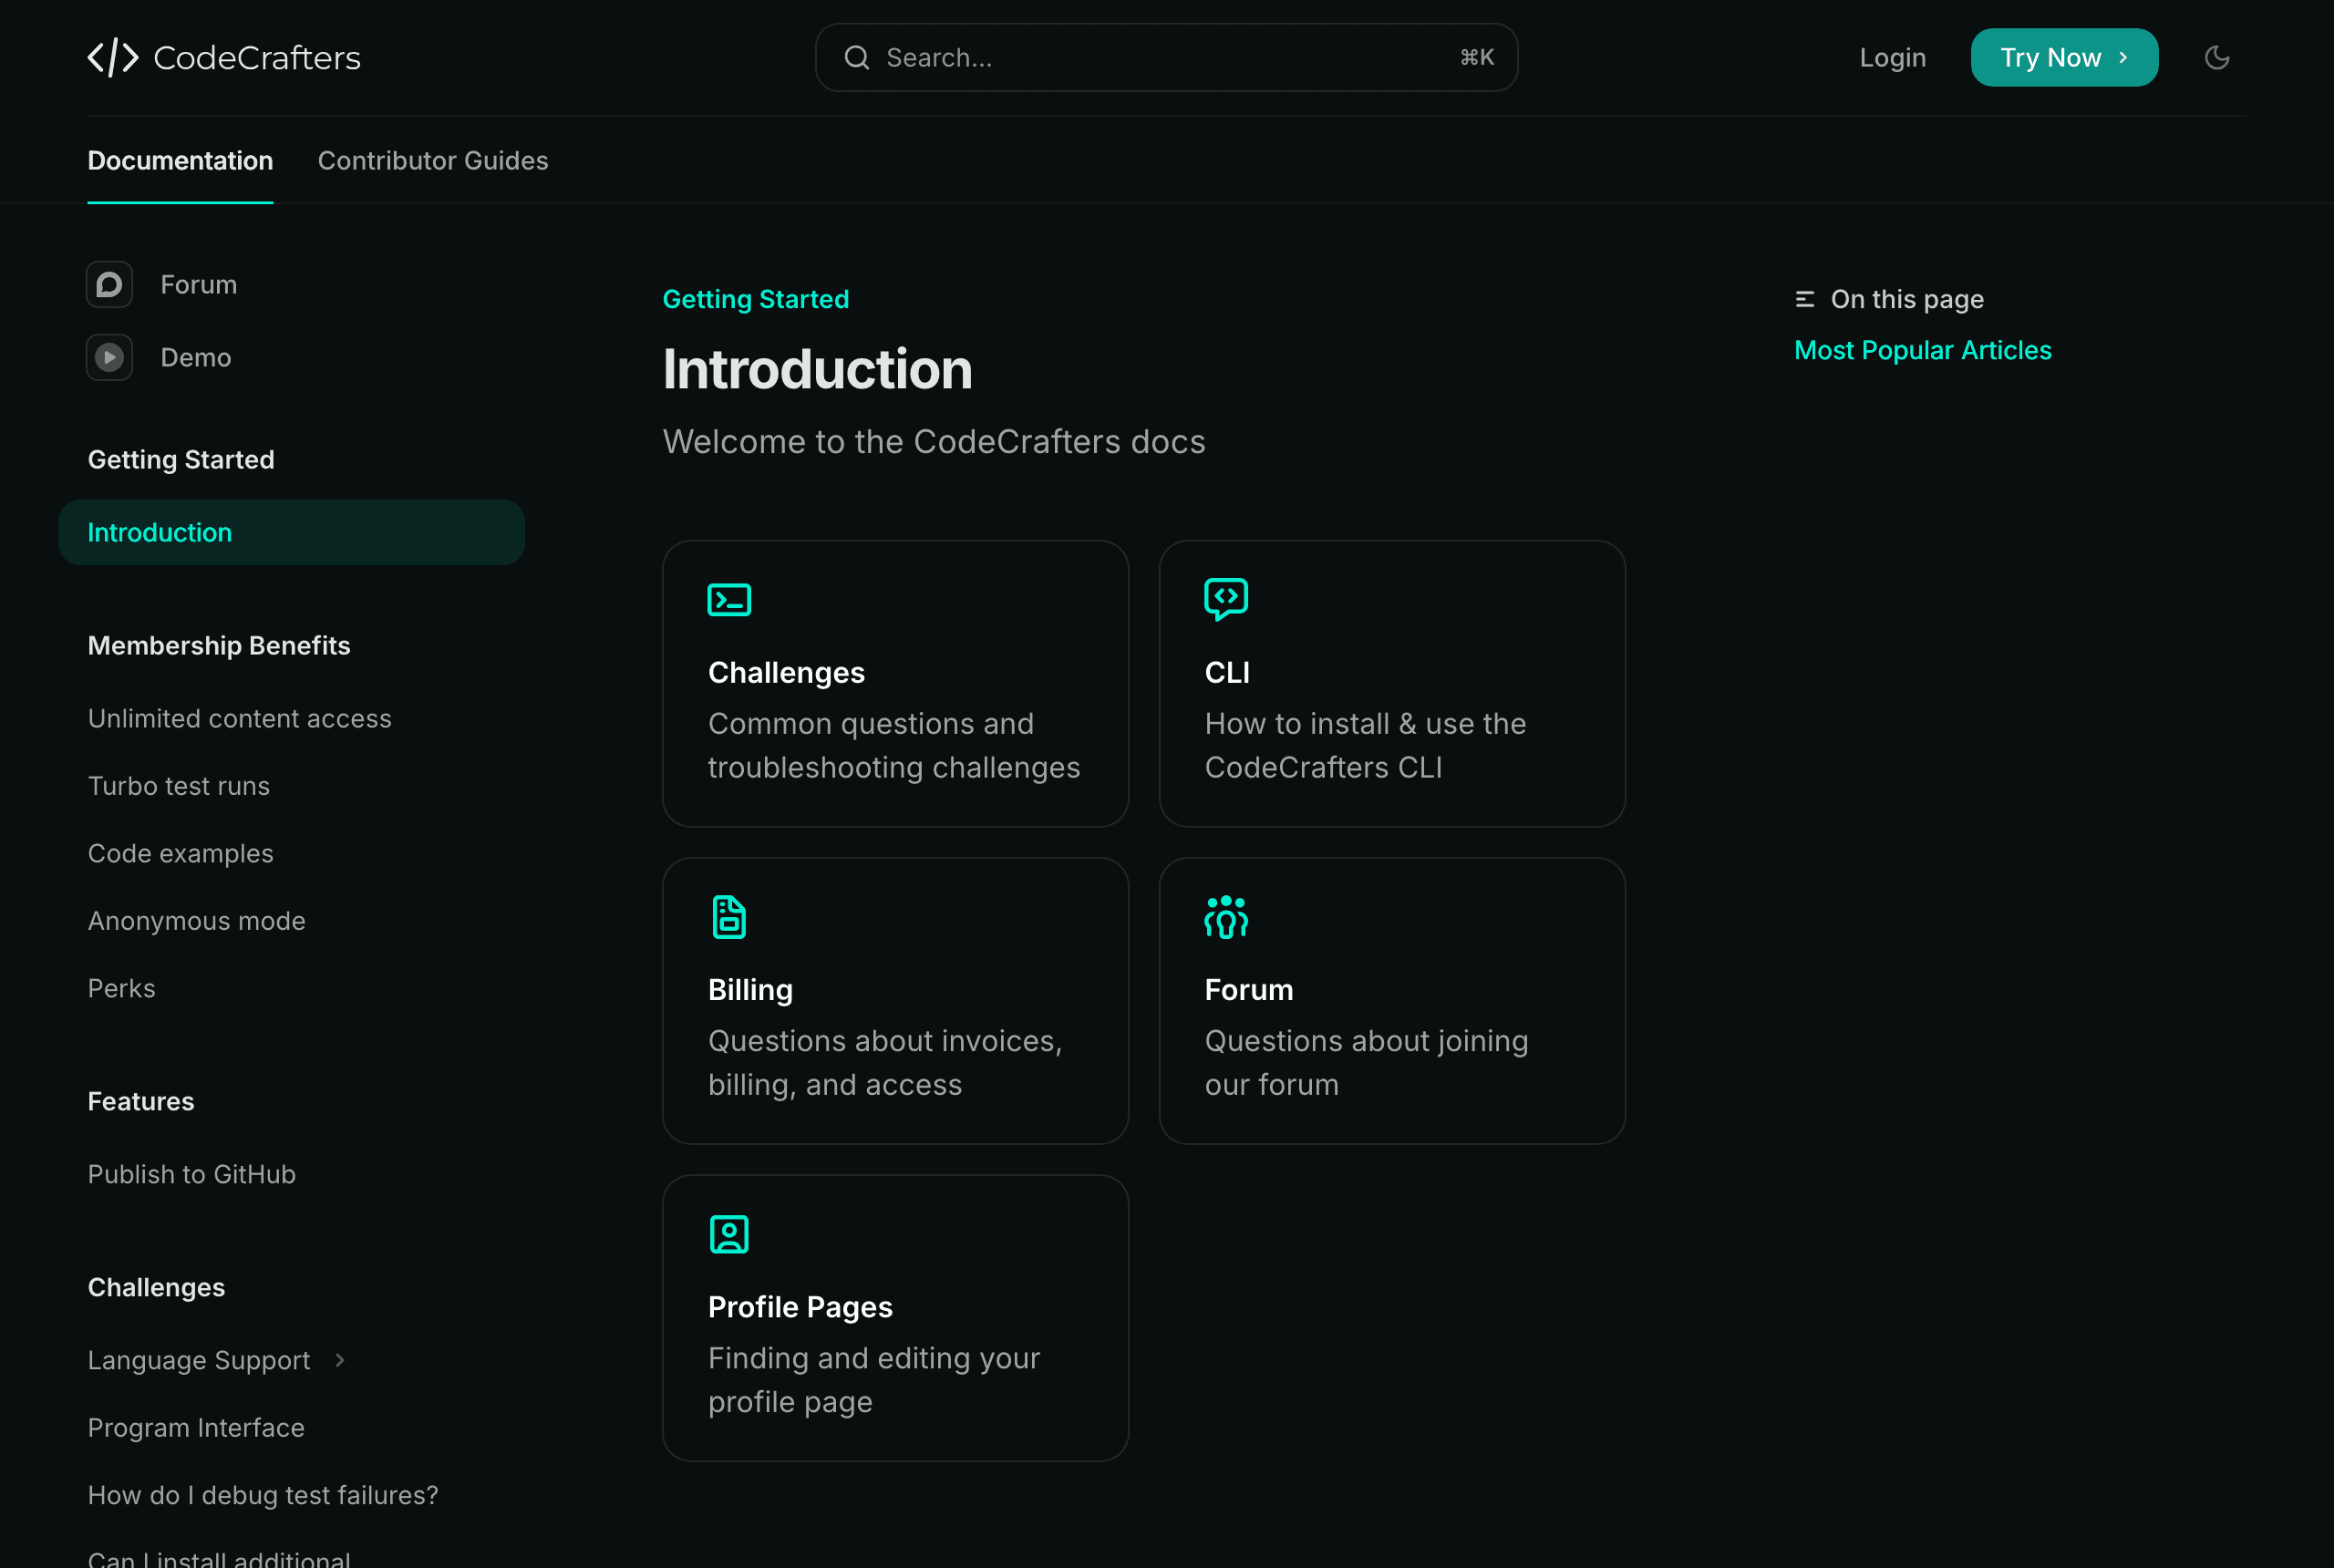Jump to Most Popular Articles section
Viewport: 2334px width, 1568px height.
click(x=1922, y=350)
